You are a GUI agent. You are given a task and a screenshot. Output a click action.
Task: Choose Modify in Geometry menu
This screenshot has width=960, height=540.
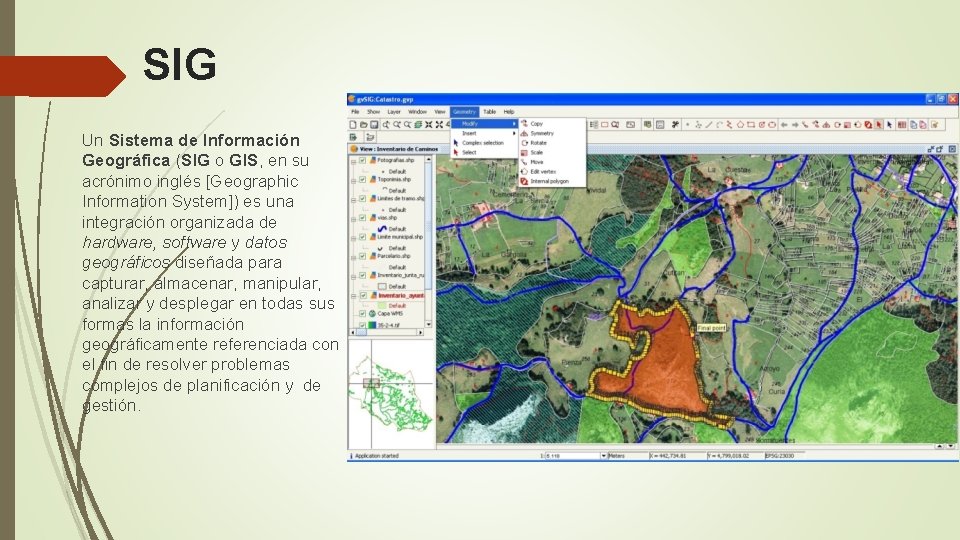484,123
